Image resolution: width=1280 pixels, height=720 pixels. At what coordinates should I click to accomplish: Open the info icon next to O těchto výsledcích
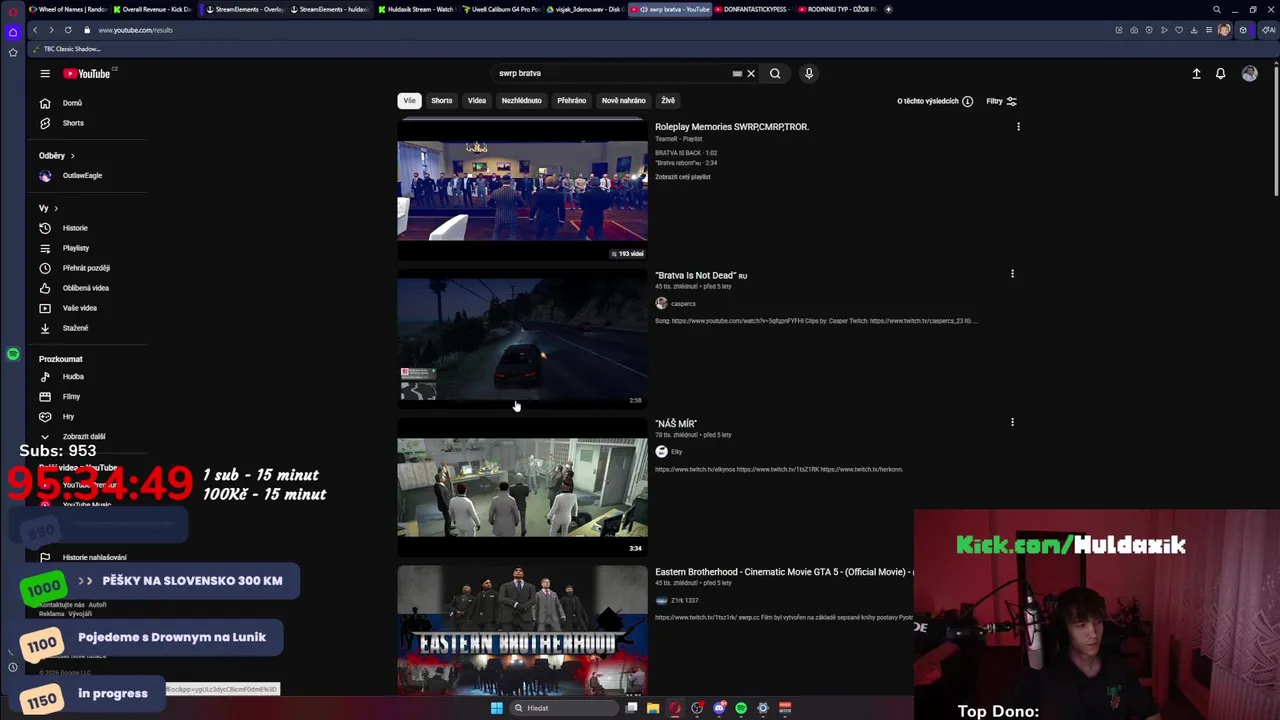coord(967,101)
